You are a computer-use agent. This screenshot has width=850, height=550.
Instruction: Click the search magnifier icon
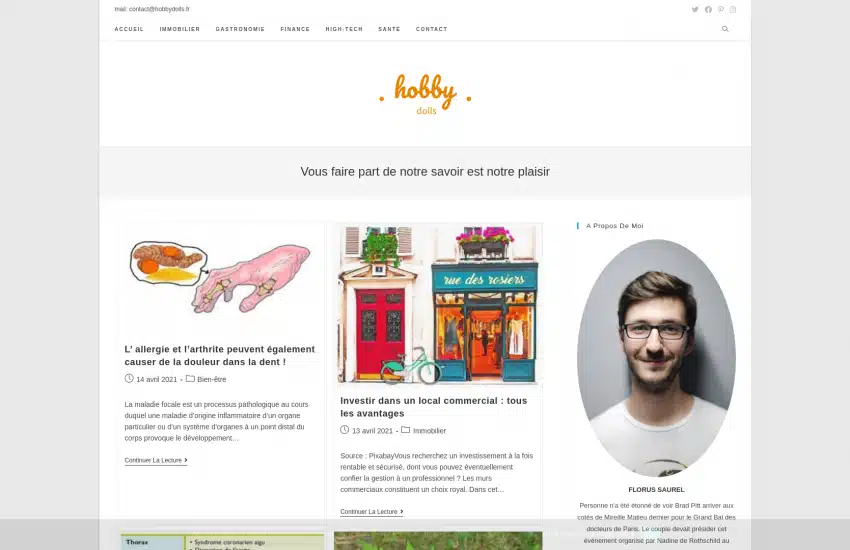coord(725,29)
